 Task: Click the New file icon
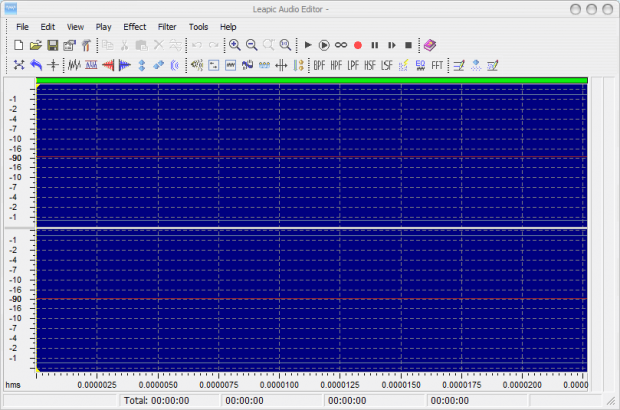19,45
